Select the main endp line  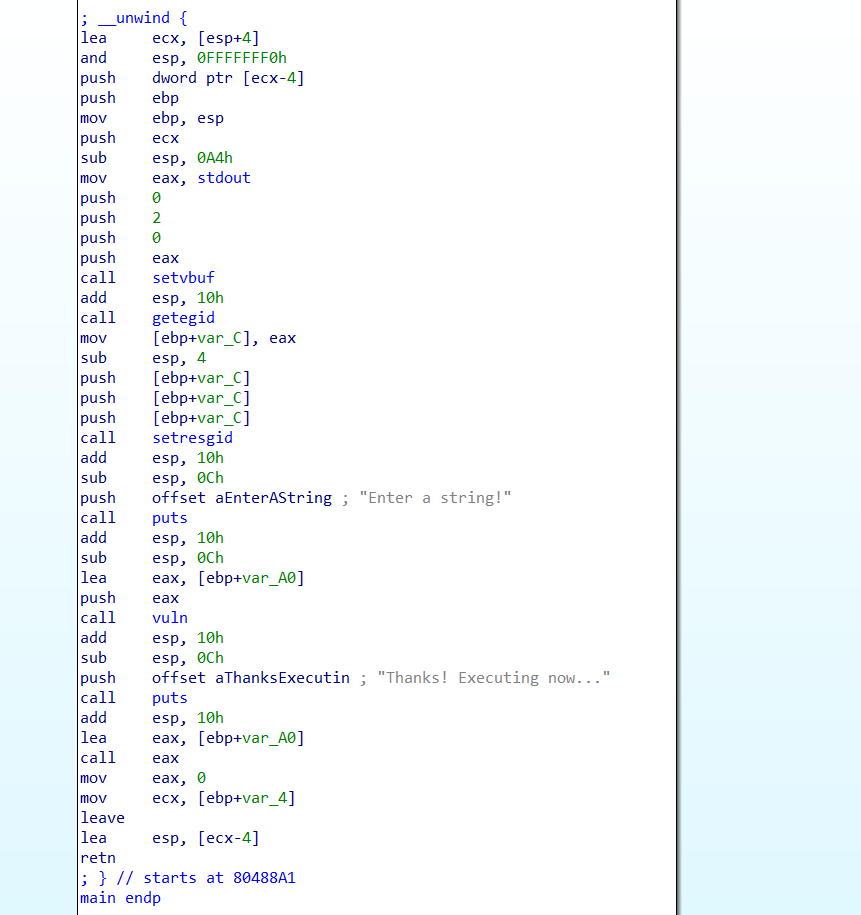[121, 898]
